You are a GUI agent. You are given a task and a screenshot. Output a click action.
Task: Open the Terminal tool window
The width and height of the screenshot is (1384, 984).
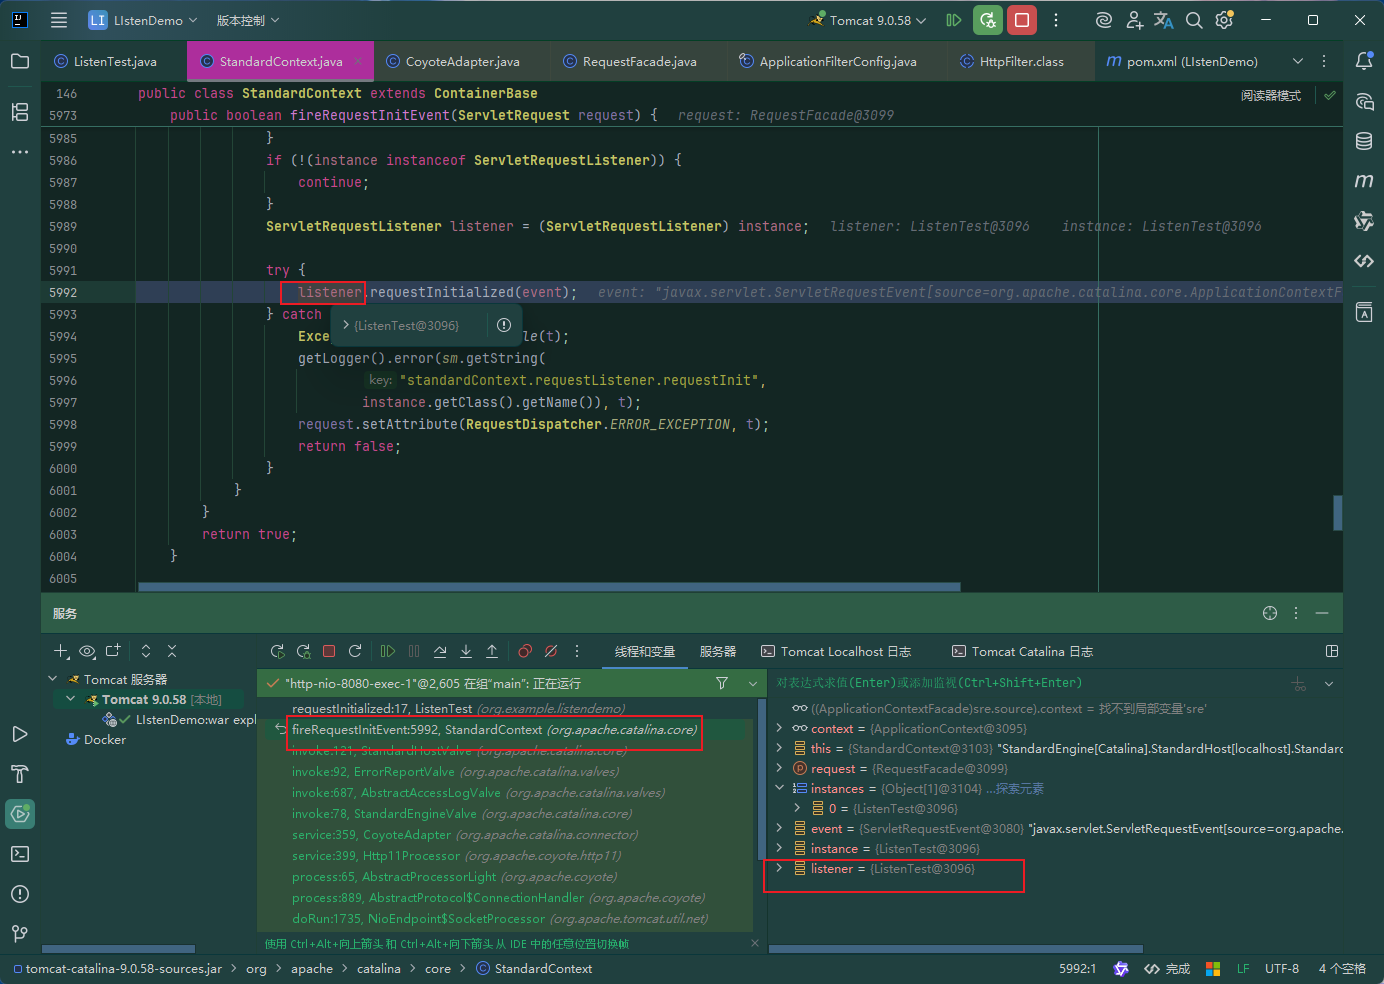(x=20, y=854)
